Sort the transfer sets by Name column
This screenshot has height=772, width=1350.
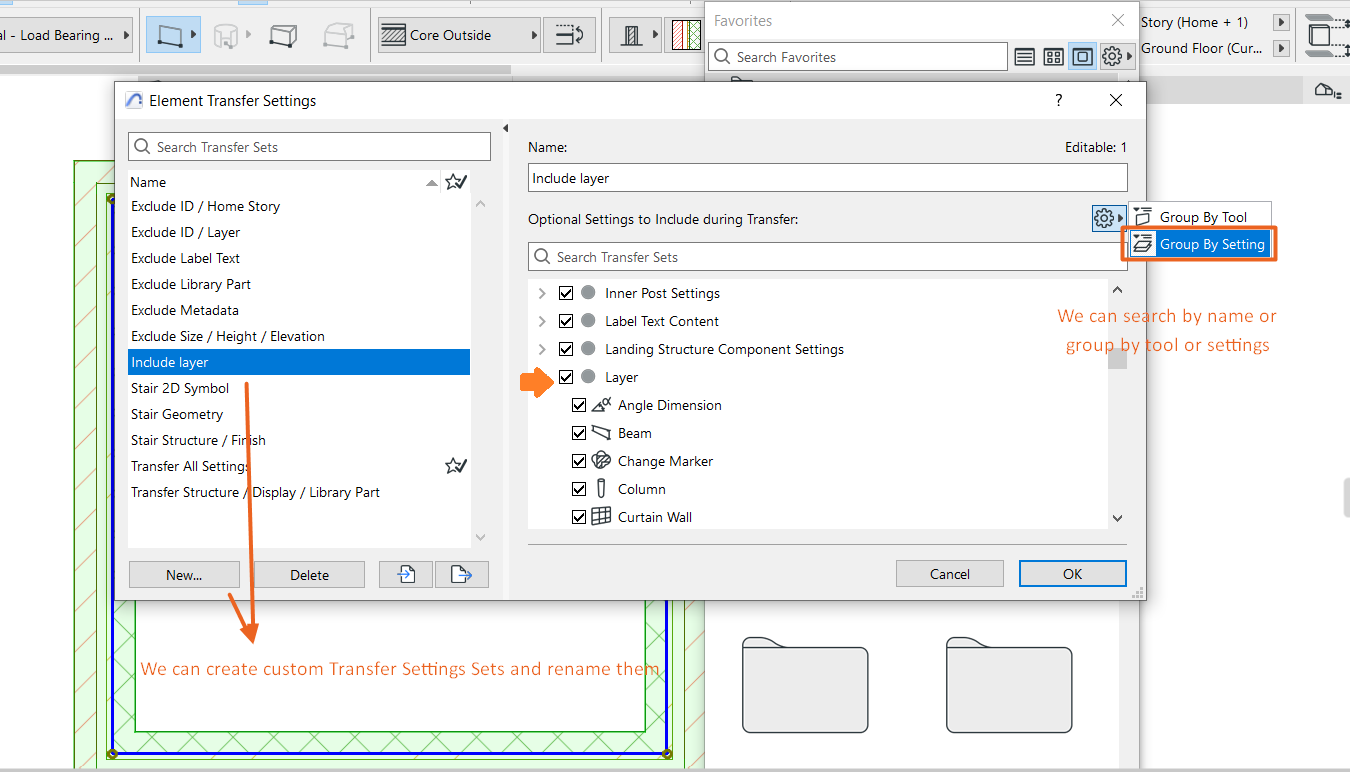pyautogui.click(x=285, y=182)
